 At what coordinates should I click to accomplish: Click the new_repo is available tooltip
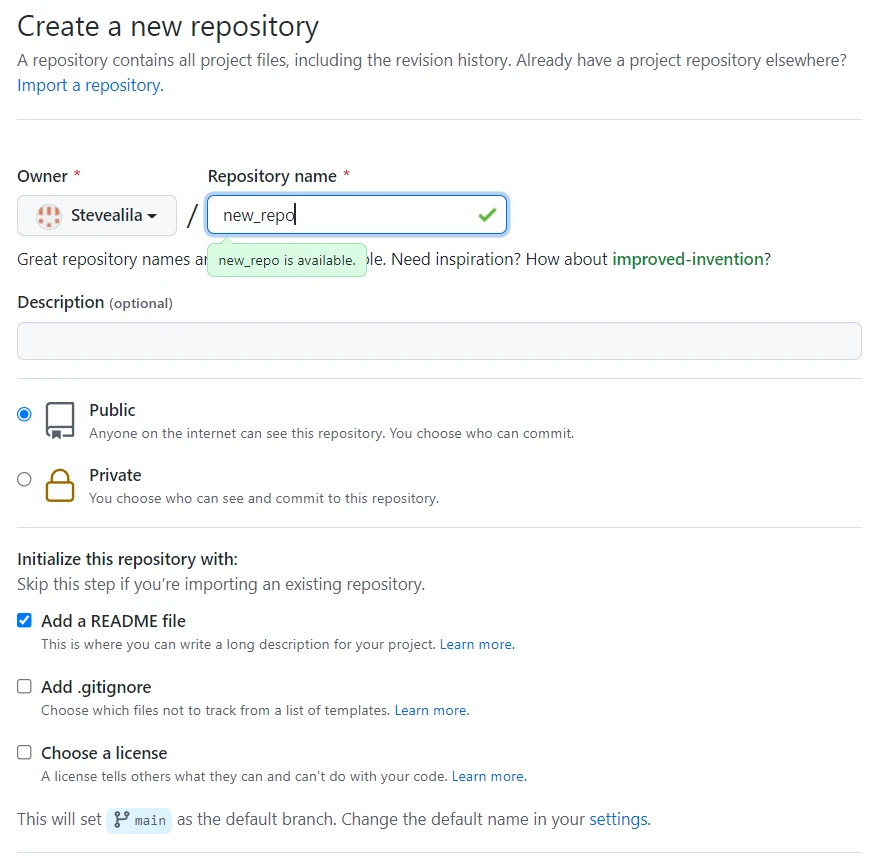point(286,260)
